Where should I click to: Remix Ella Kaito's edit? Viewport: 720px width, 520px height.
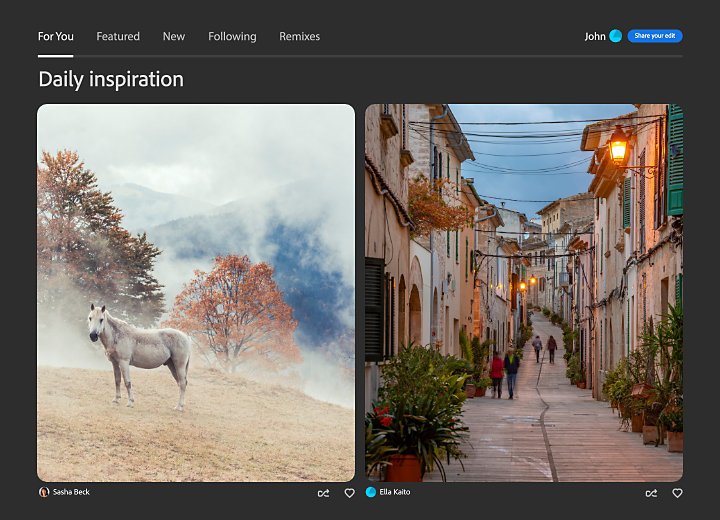pos(651,493)
